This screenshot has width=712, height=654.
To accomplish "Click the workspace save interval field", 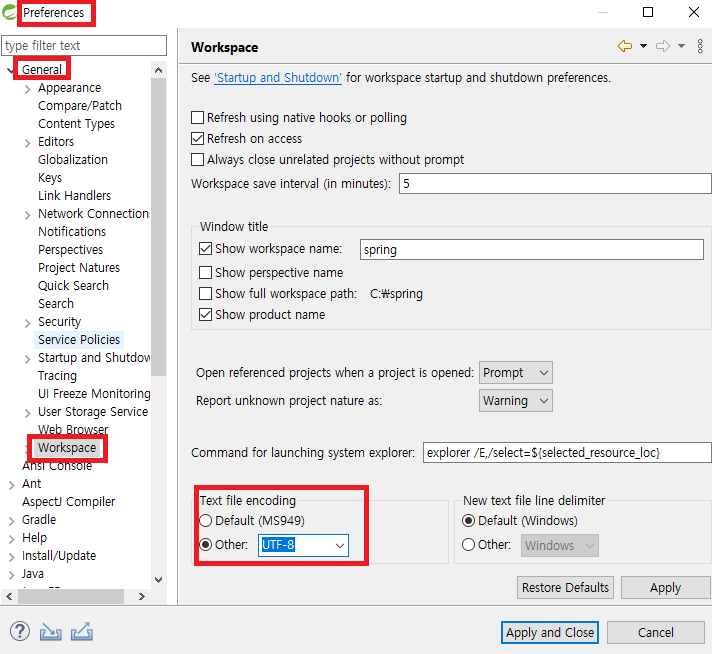I will point(555,183).
